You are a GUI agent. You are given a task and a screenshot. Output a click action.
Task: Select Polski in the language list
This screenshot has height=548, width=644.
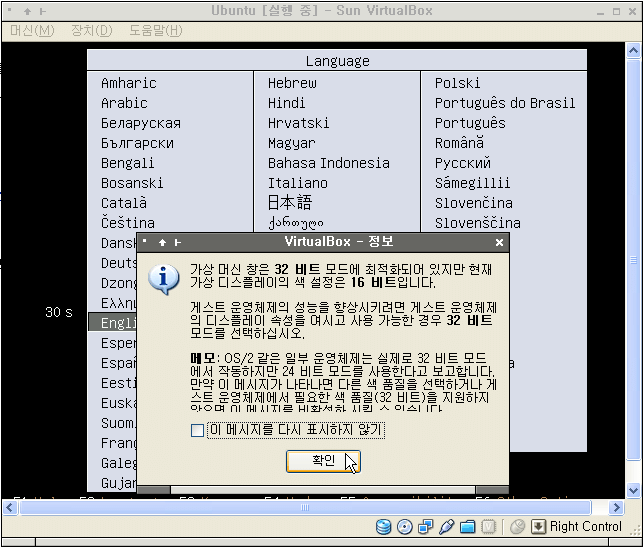(x=457, y=83)
